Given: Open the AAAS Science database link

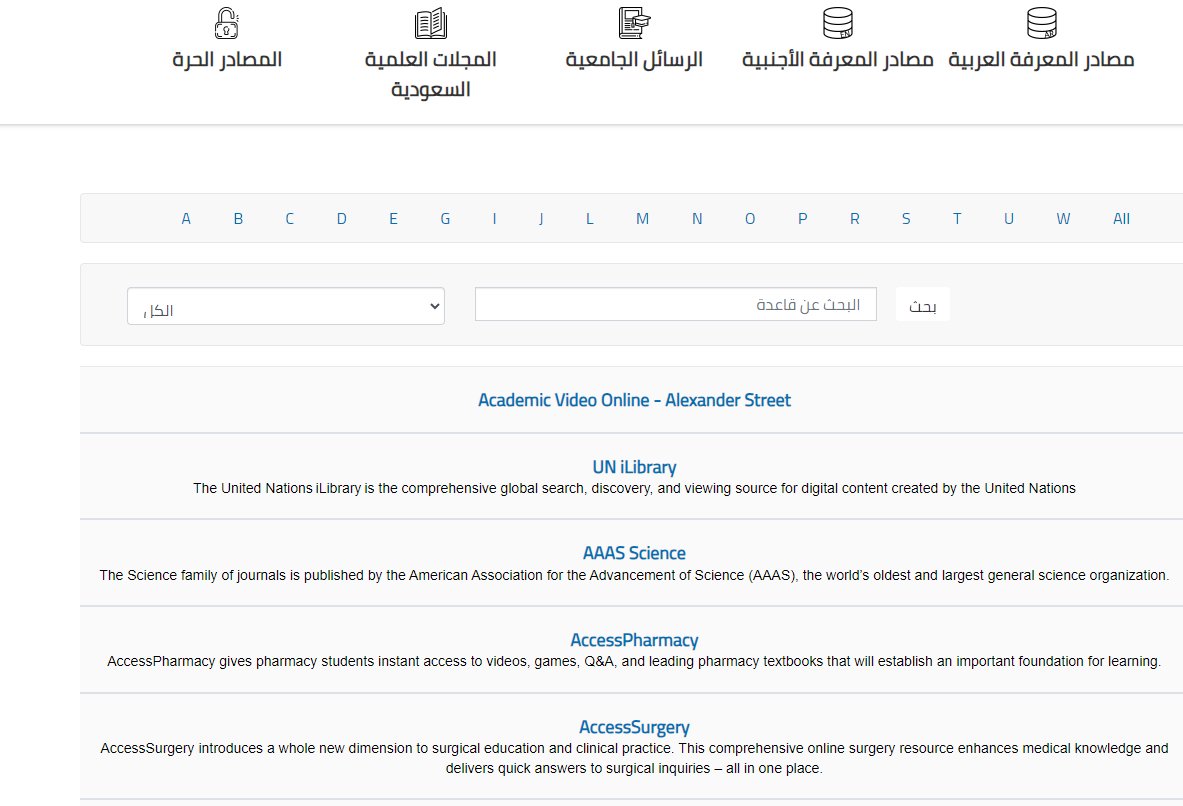Looking at the screenshot, I should [635, 553].
